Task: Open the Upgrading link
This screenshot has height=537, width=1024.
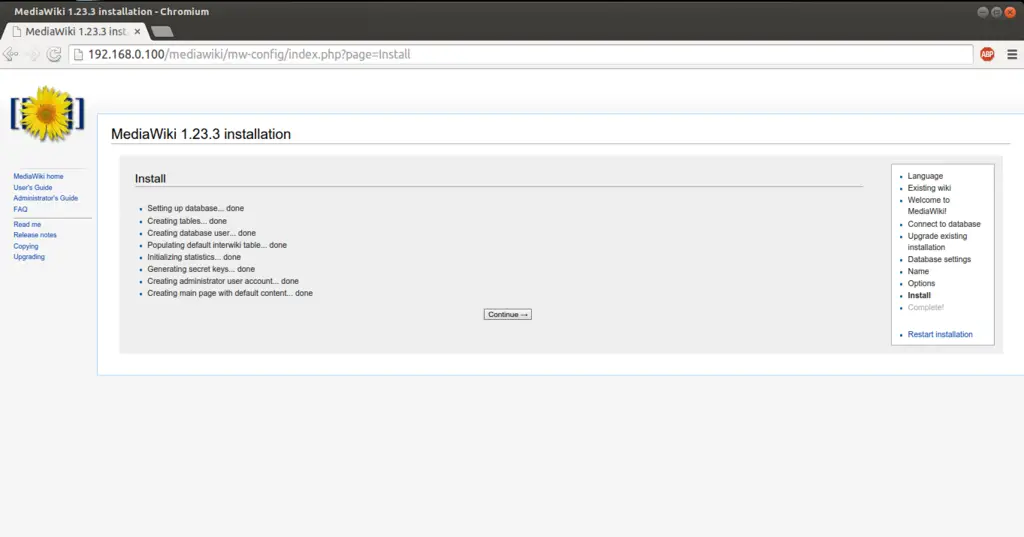Action: tap(29, 257)
